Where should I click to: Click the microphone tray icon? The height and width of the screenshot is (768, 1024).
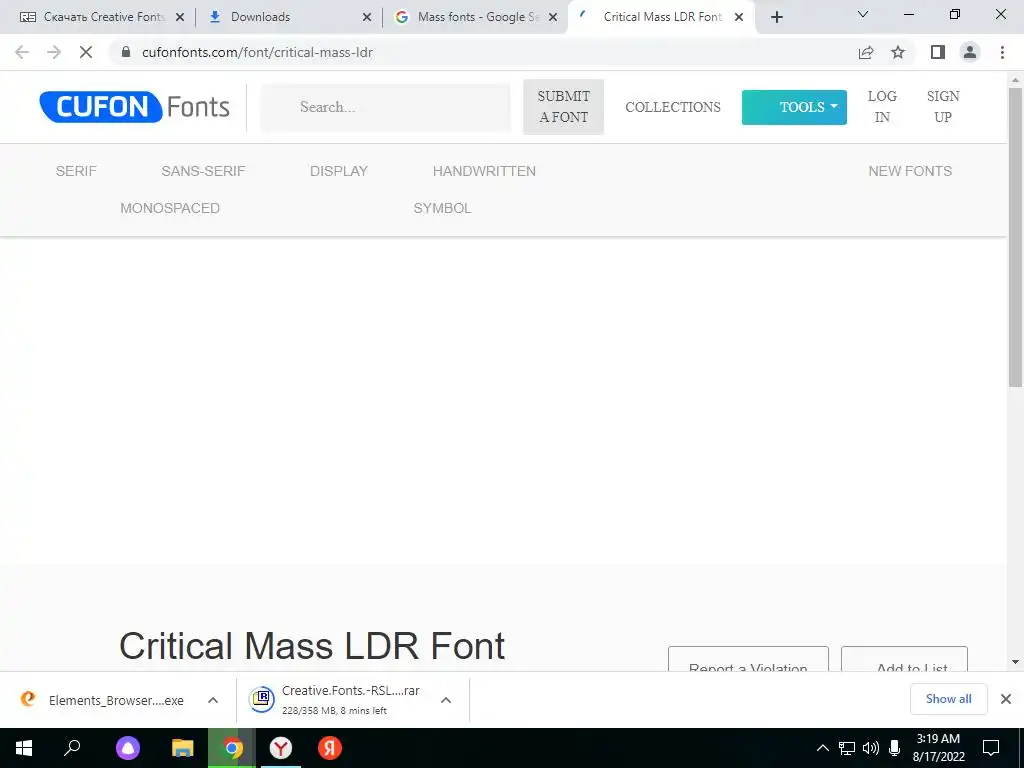[895, 748]
